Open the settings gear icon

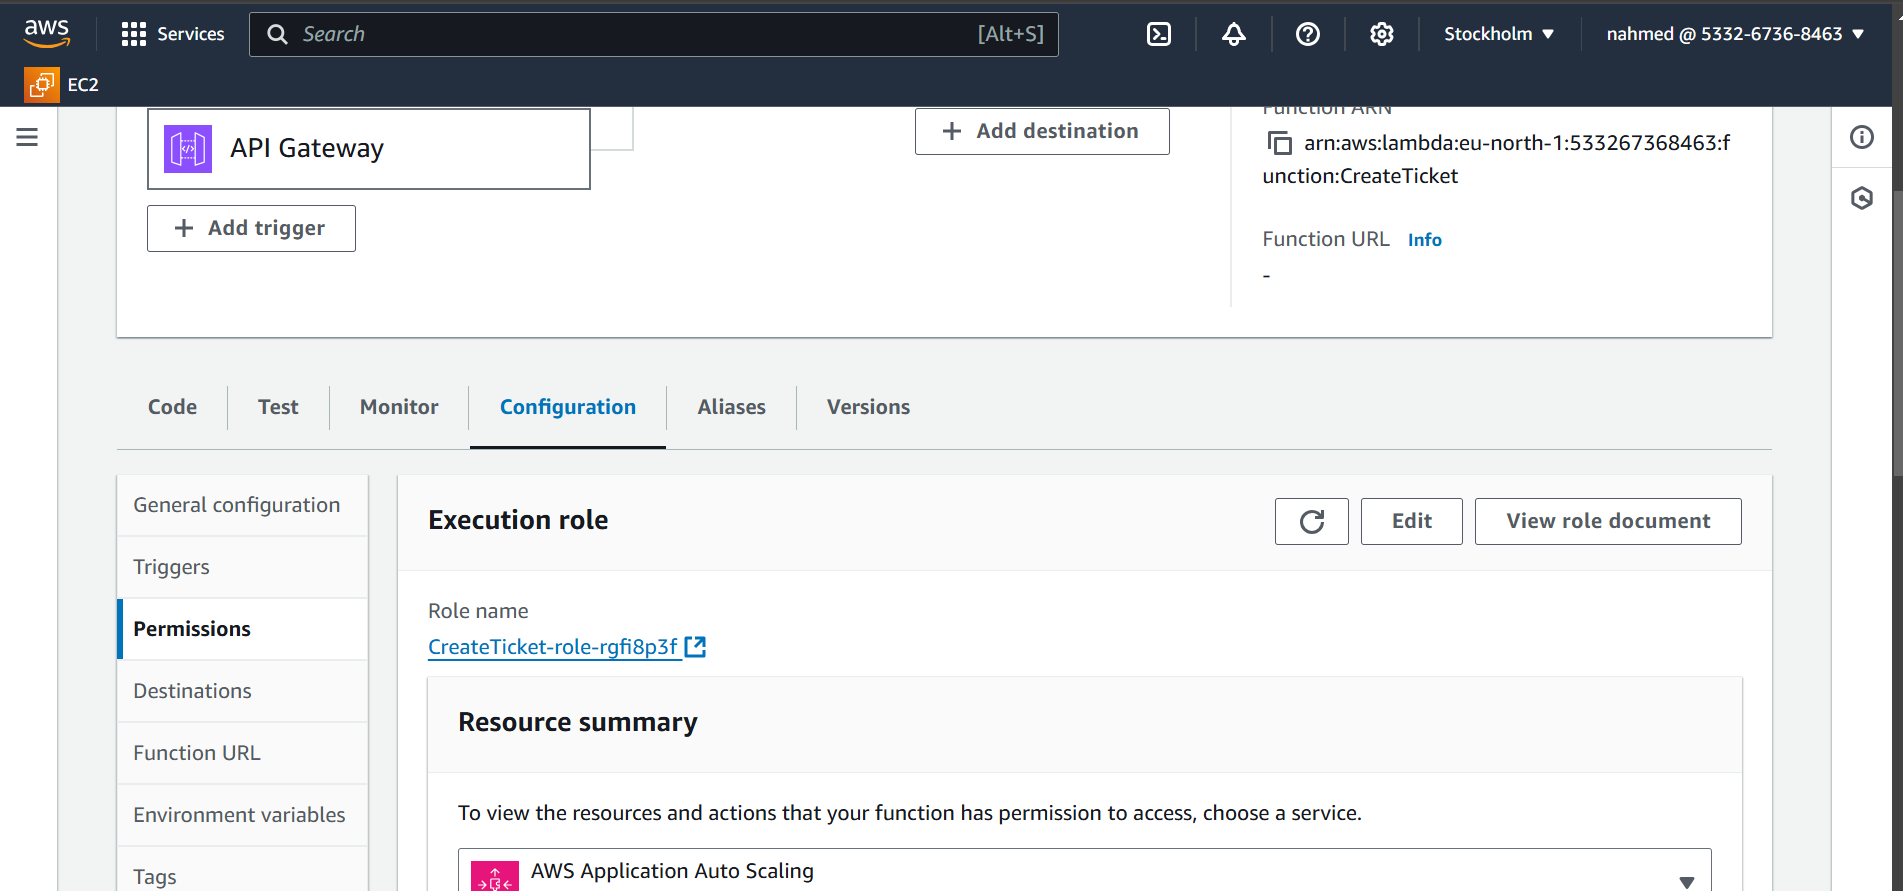tap(1382, 34)
